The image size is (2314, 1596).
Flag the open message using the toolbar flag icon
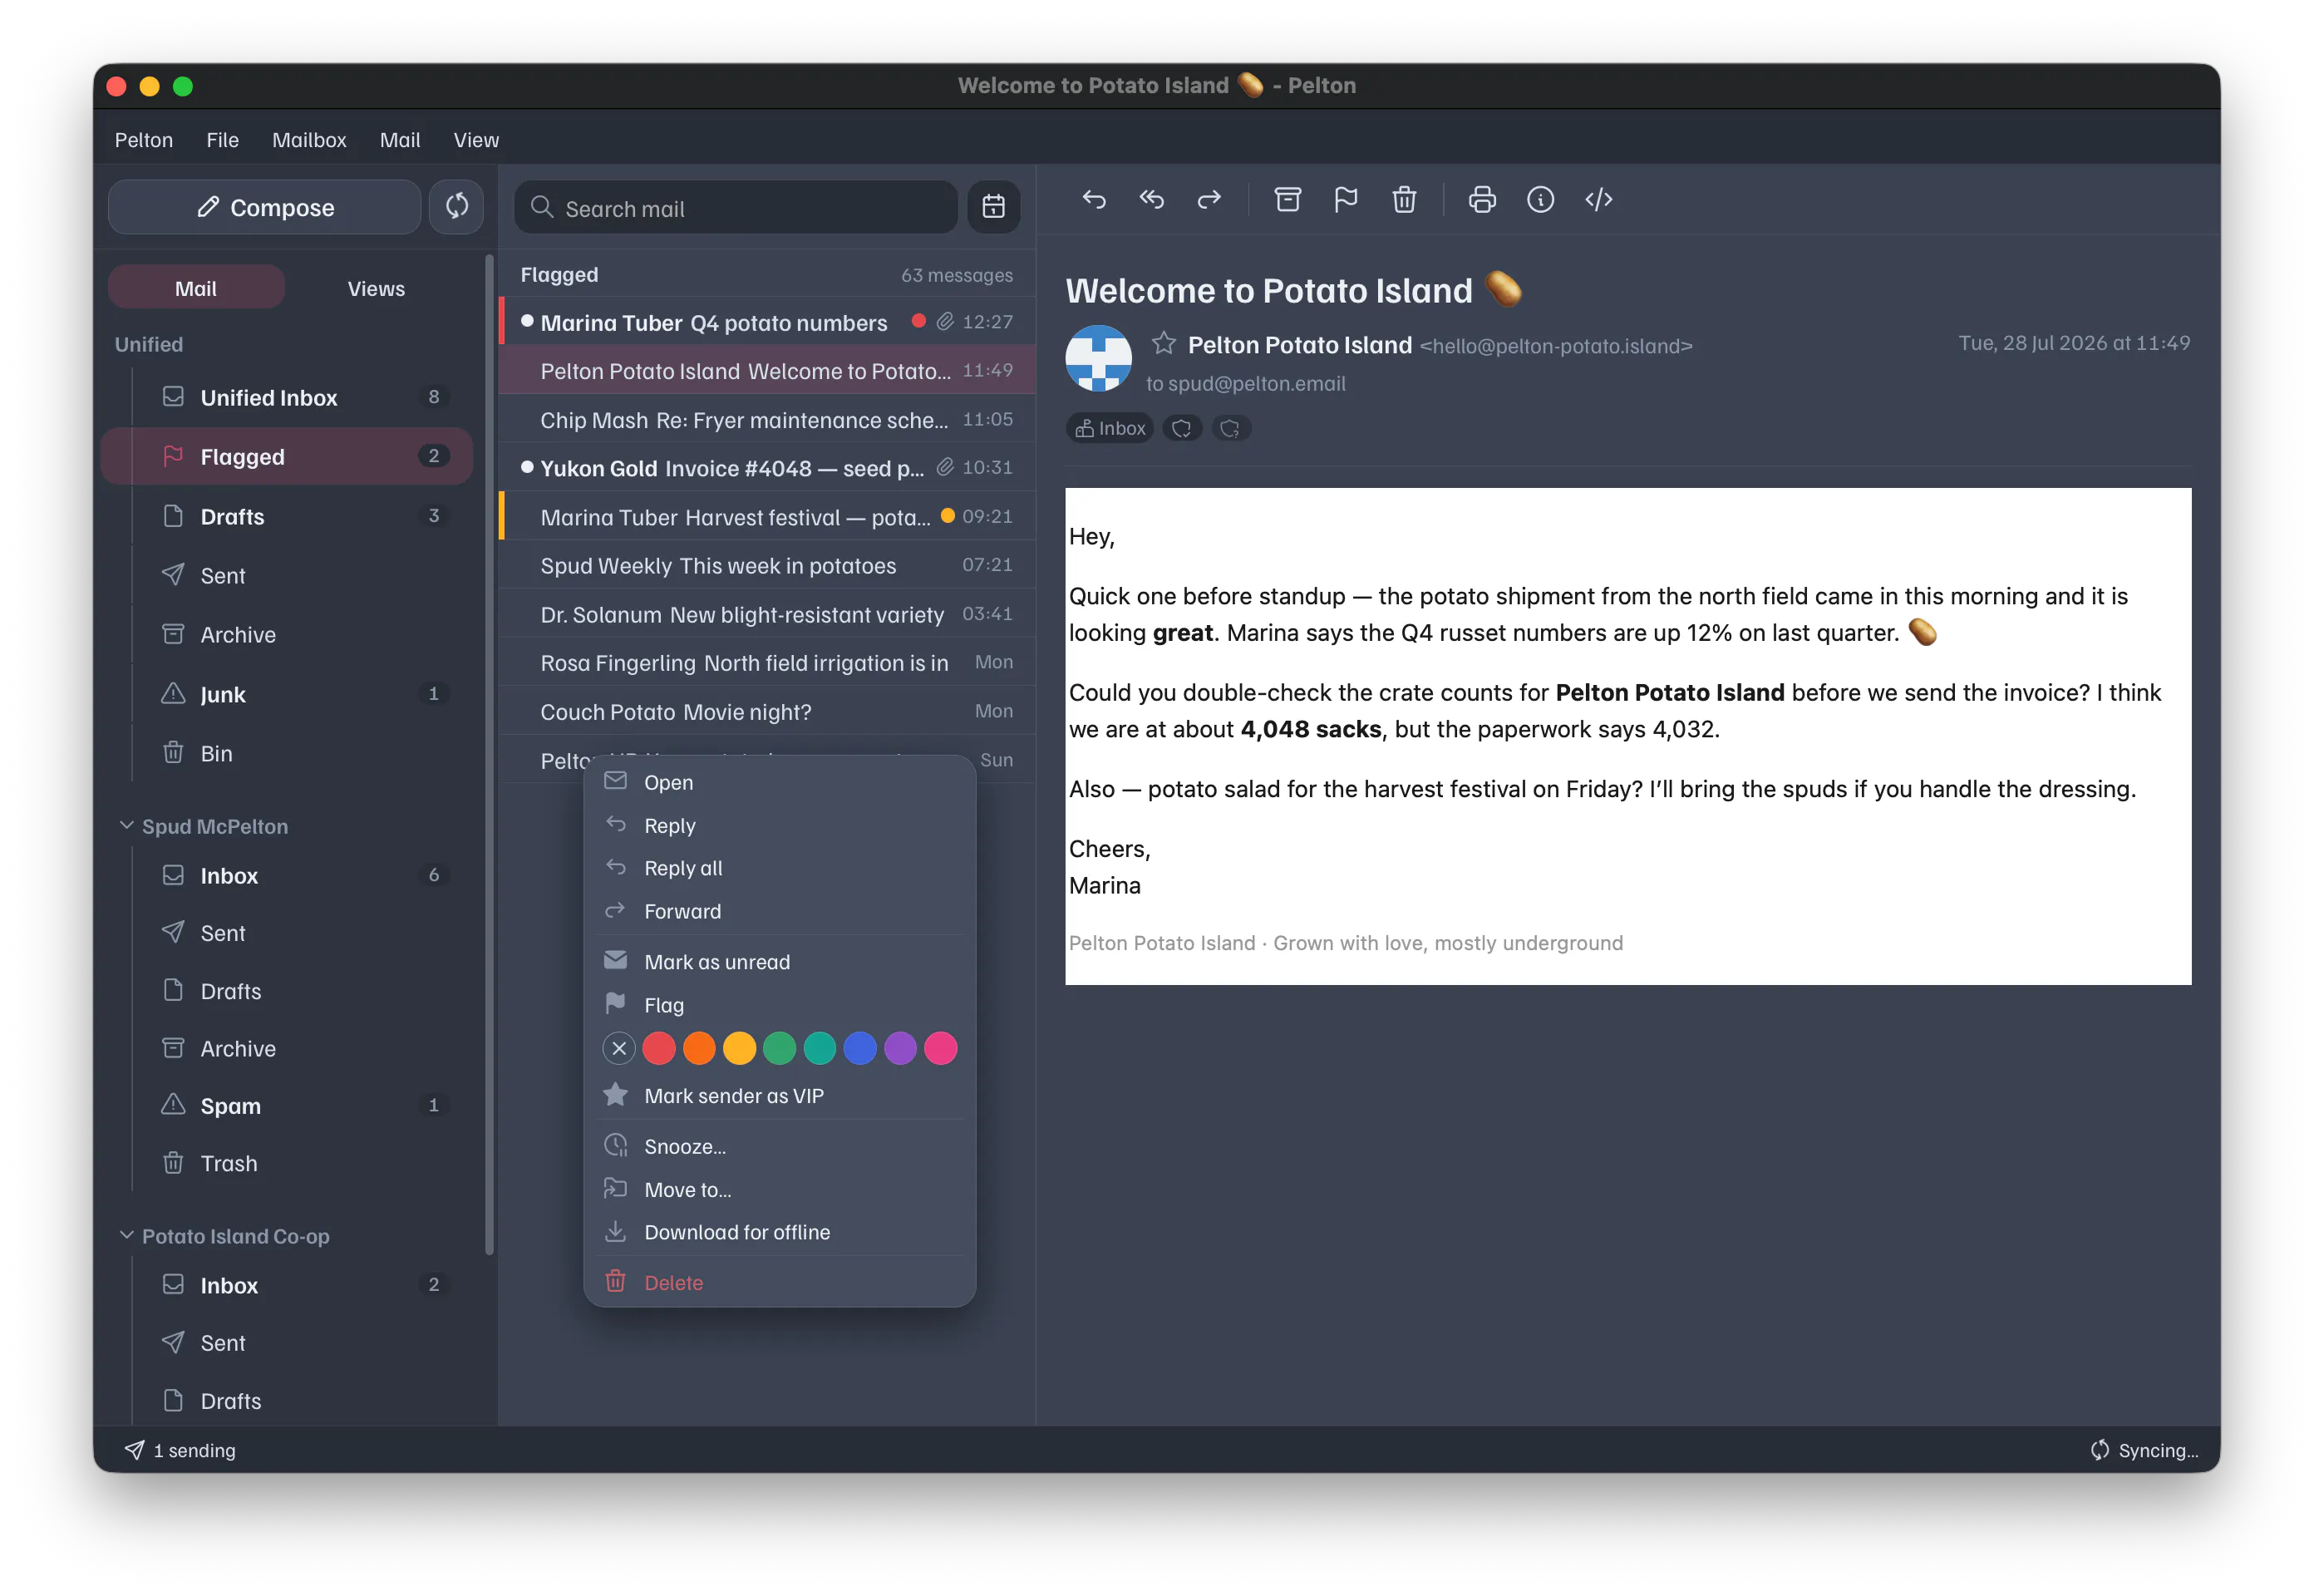1345,200
